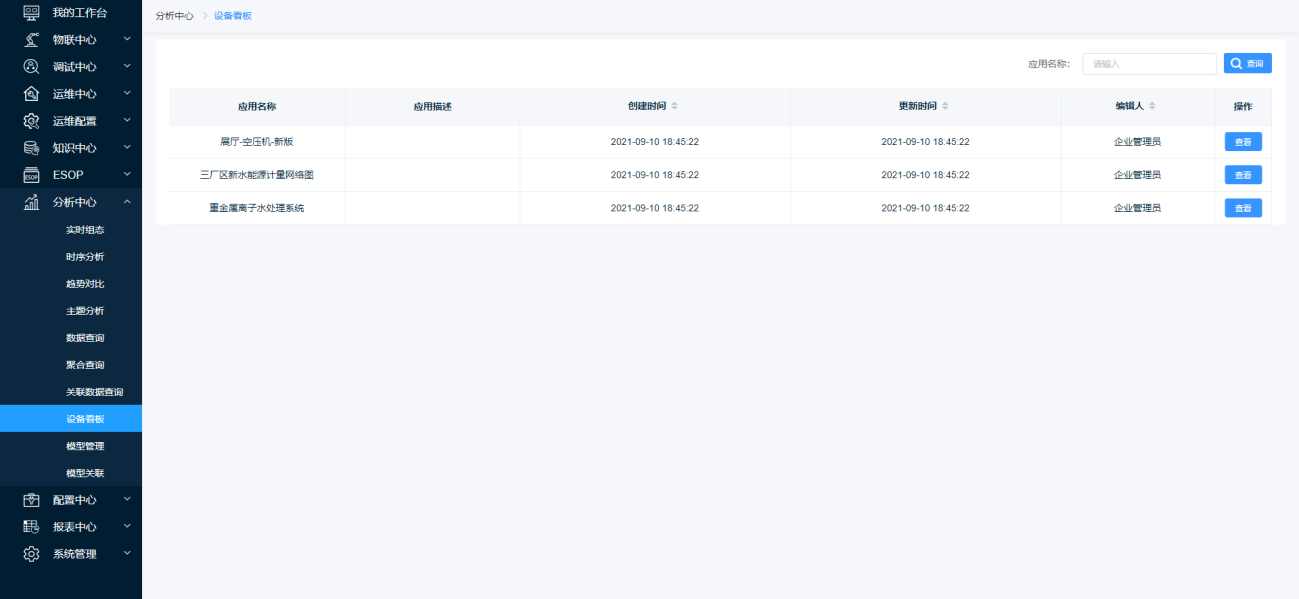Click the 查询 search button
1299x599 pixels.
[x=1247, y=64]
